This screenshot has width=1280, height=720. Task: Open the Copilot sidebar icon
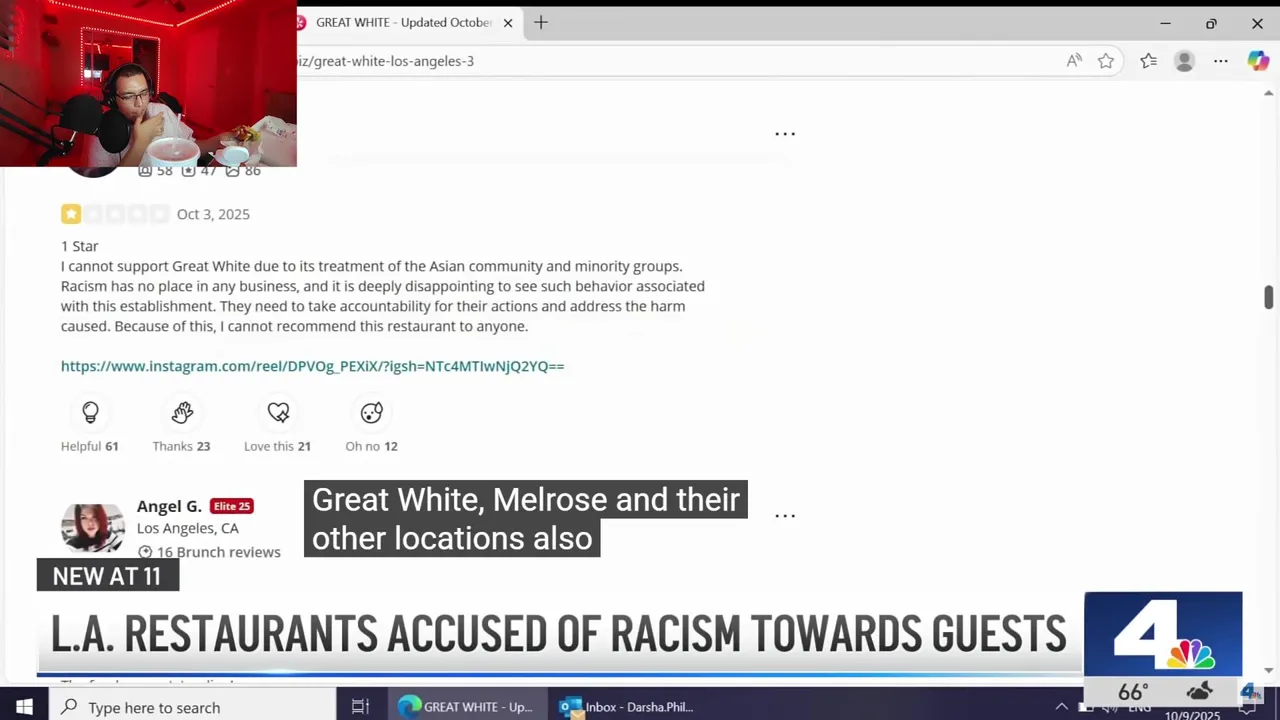point(1258,61)
